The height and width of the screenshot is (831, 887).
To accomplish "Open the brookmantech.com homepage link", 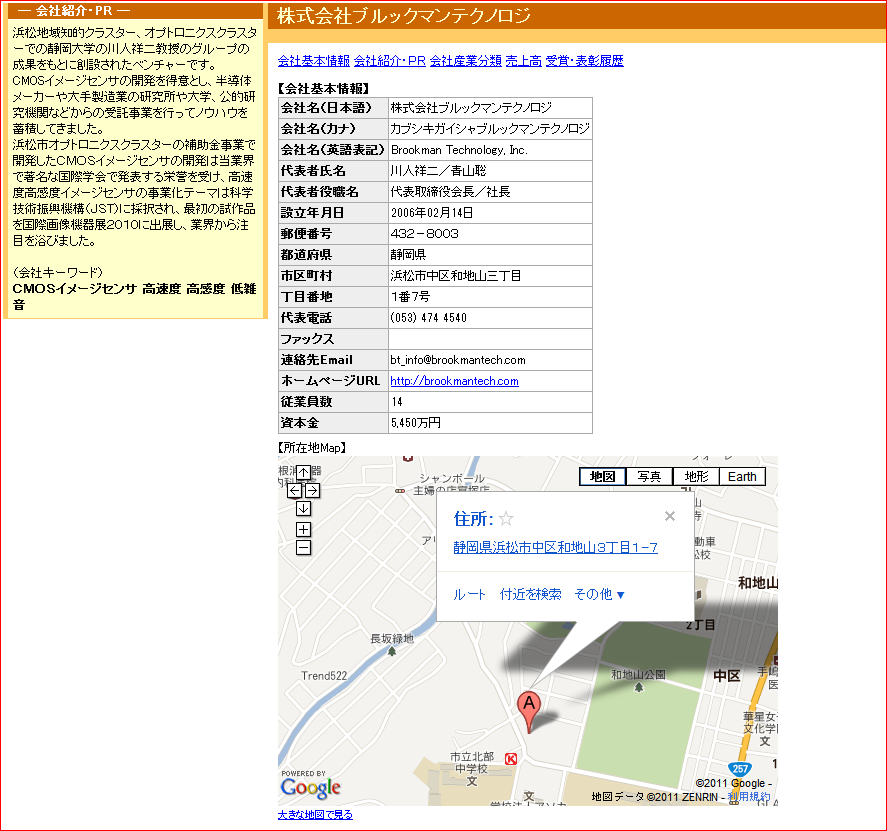I will pyautogui.click(x=454, y=381).
